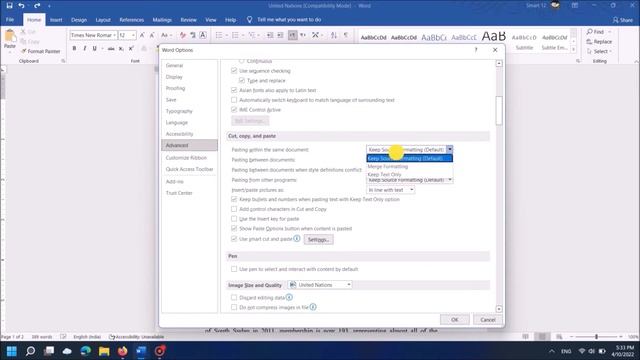Toggle Bold formatting in the ribbon

pos(74,49)
